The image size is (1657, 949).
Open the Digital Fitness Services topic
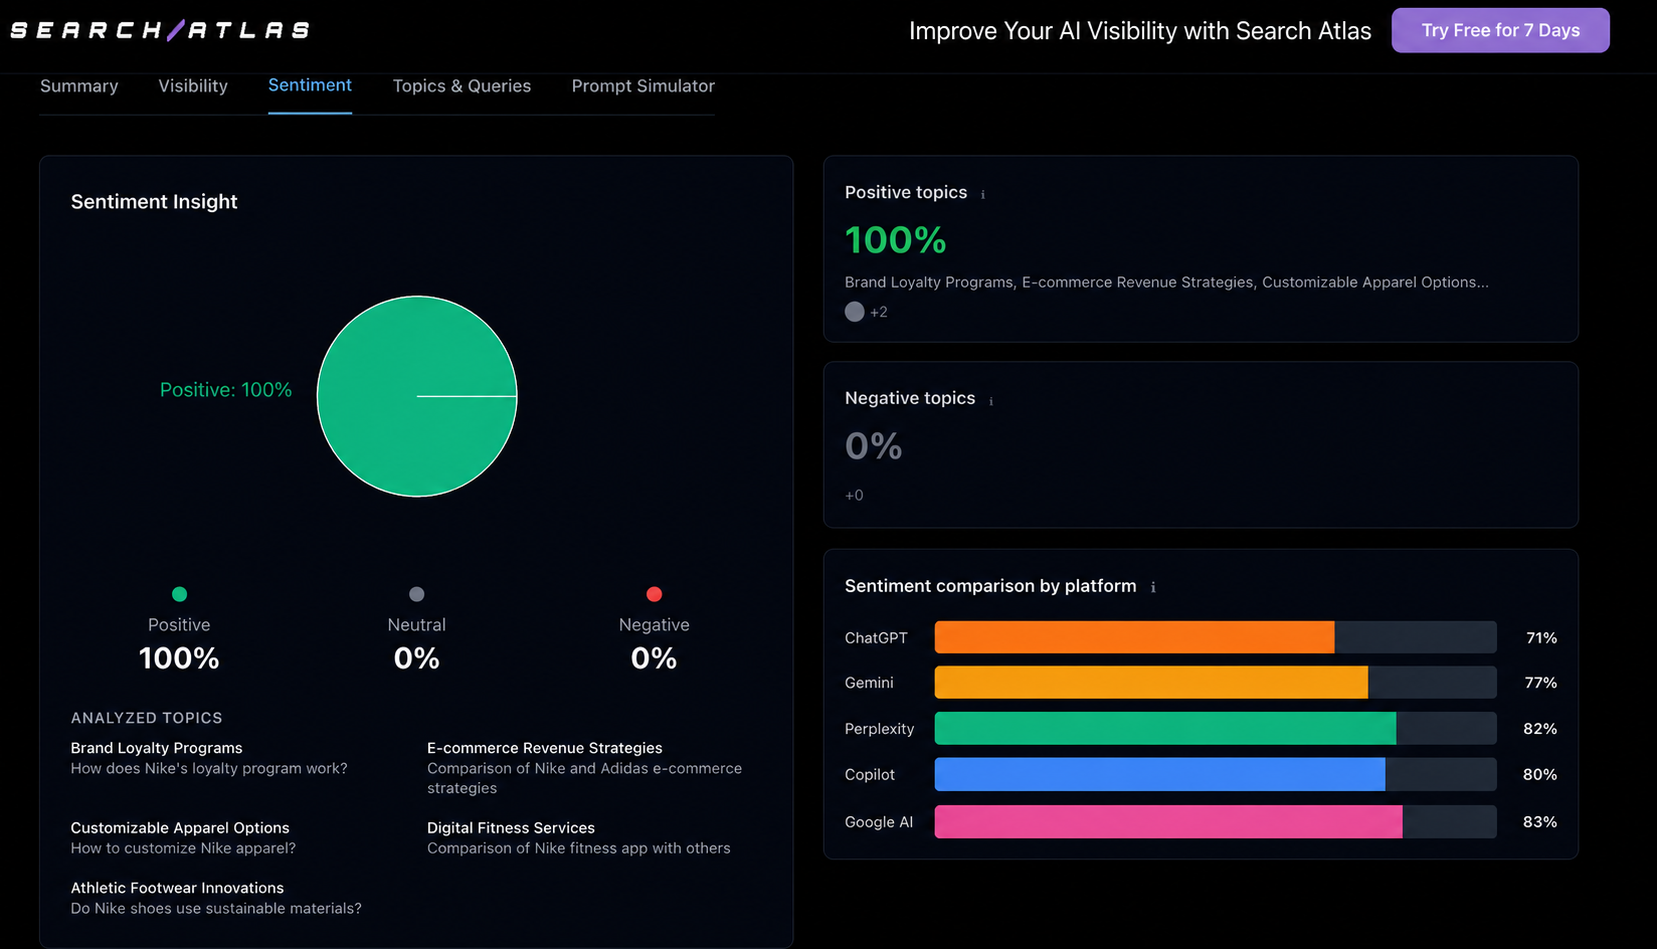click(x=511, y=828)
